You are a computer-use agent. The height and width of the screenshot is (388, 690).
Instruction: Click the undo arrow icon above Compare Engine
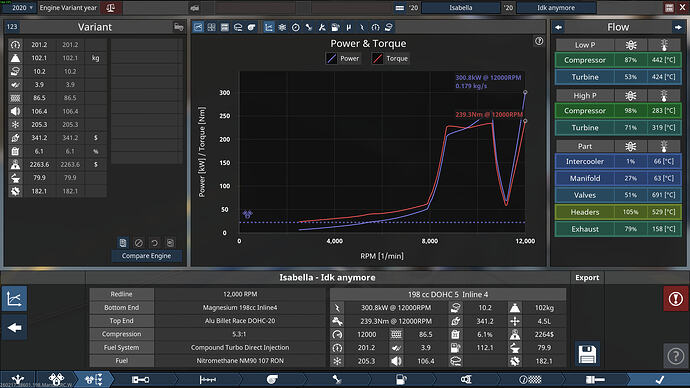tap(154, 243)
